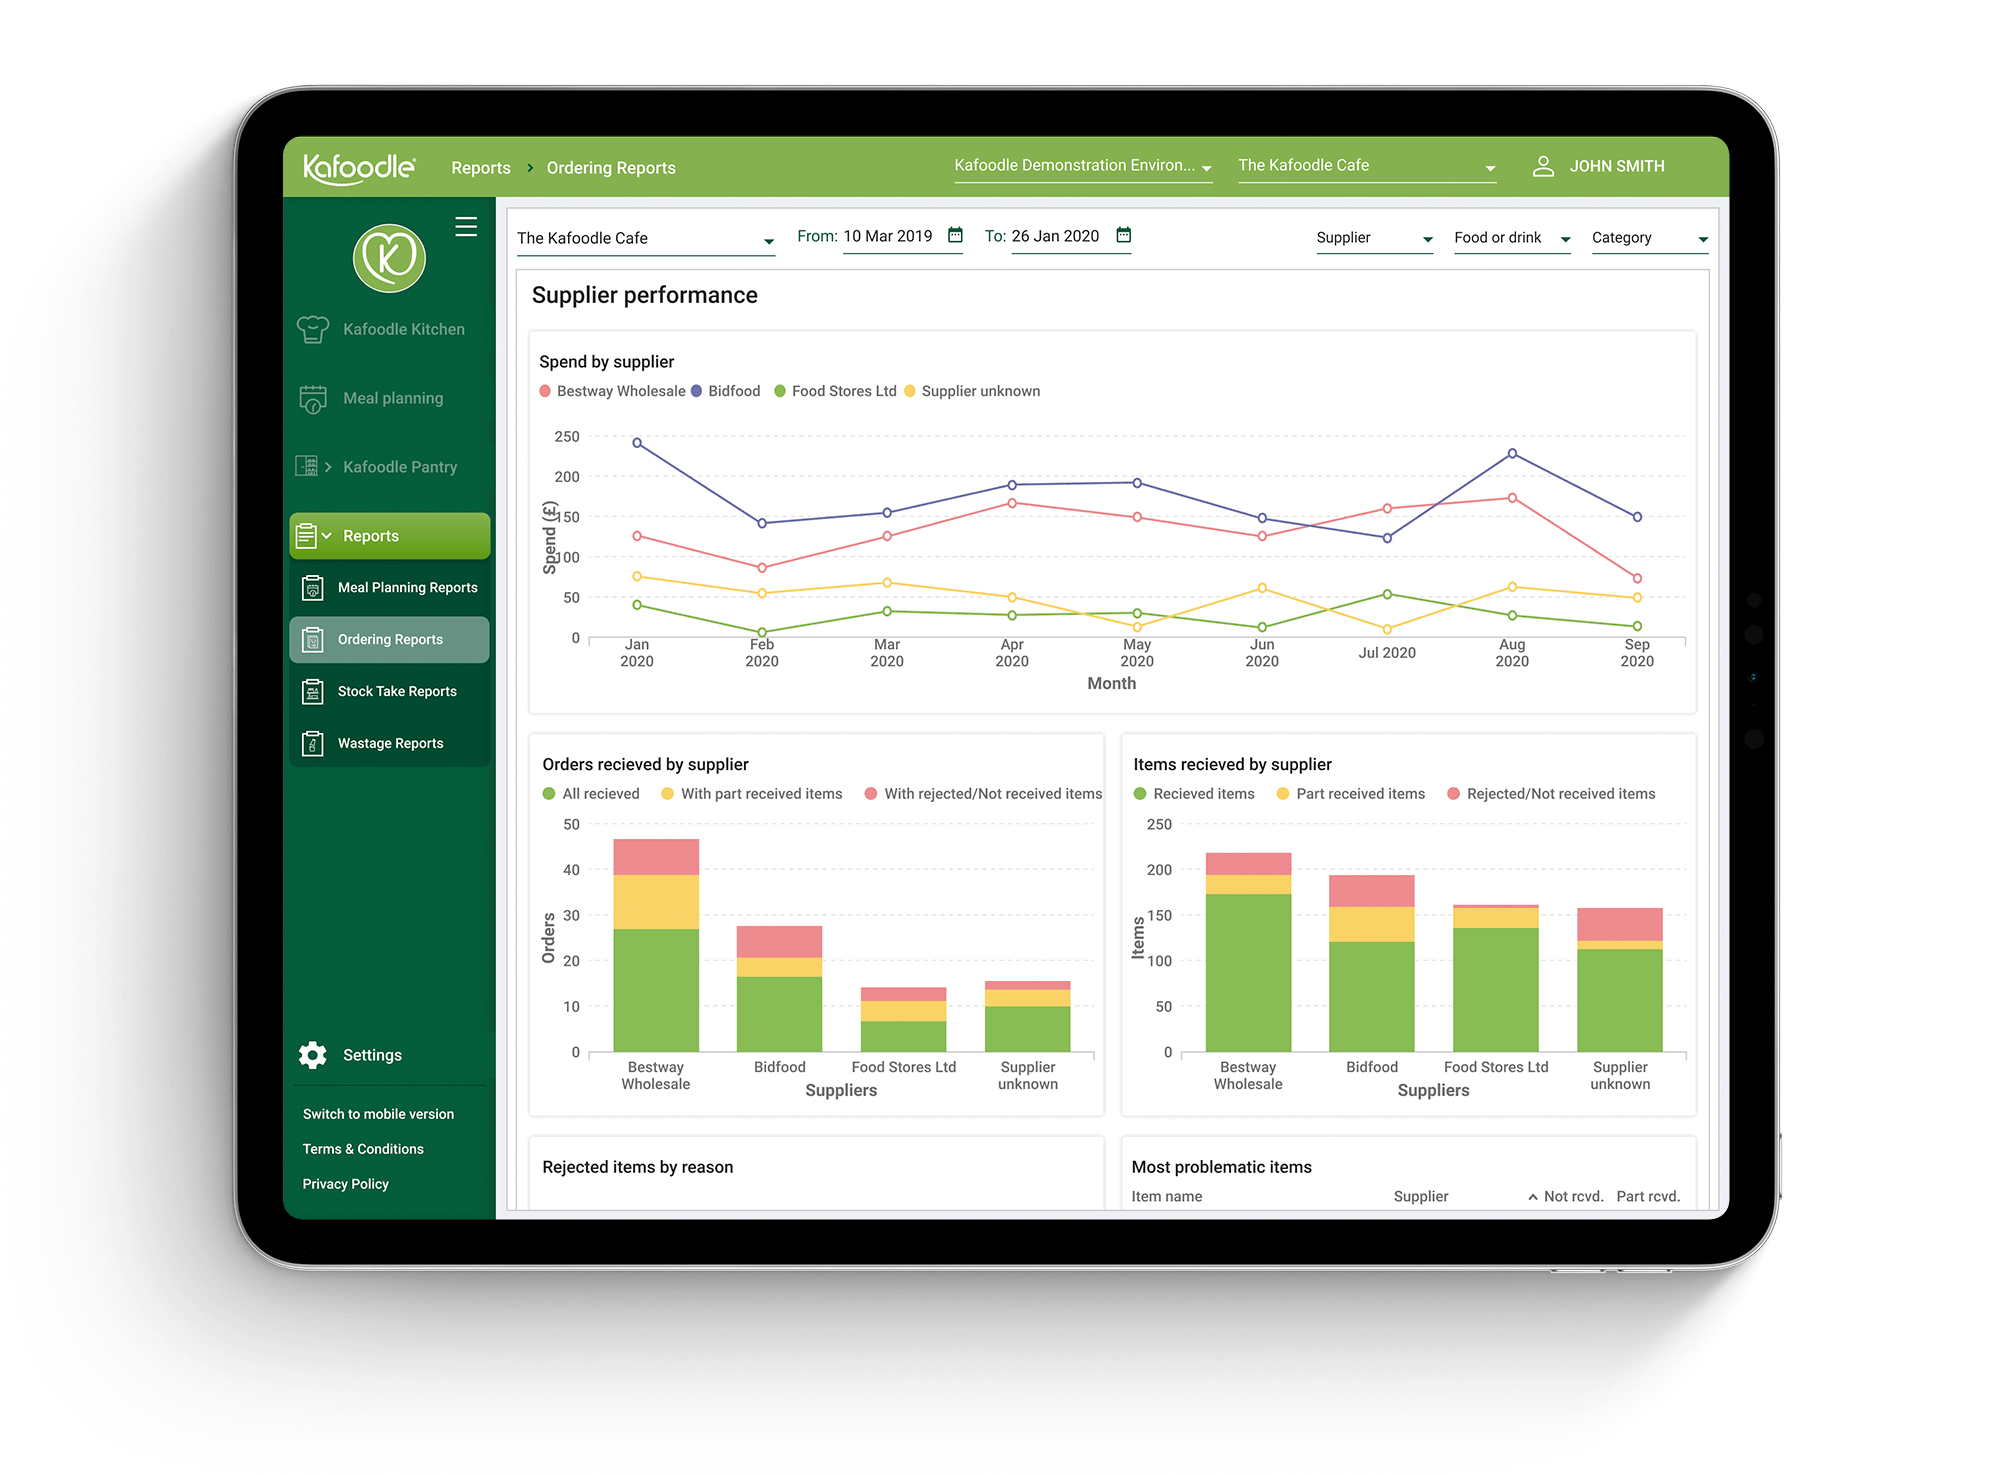The width and height of the screenshot is (2000, 1475).
Task: Click the Kafoodle Kitchen chef hat icon
Action: click(313, 329)
